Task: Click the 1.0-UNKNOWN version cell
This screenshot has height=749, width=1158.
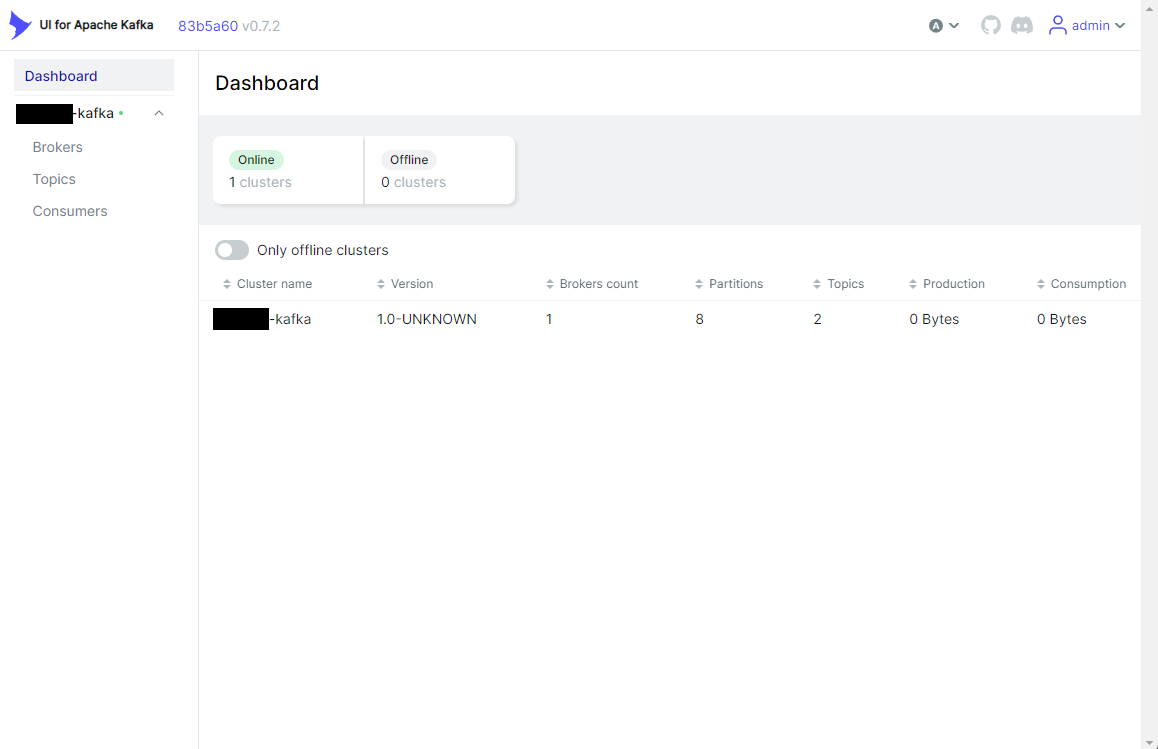Action: (x=427, y=319)
